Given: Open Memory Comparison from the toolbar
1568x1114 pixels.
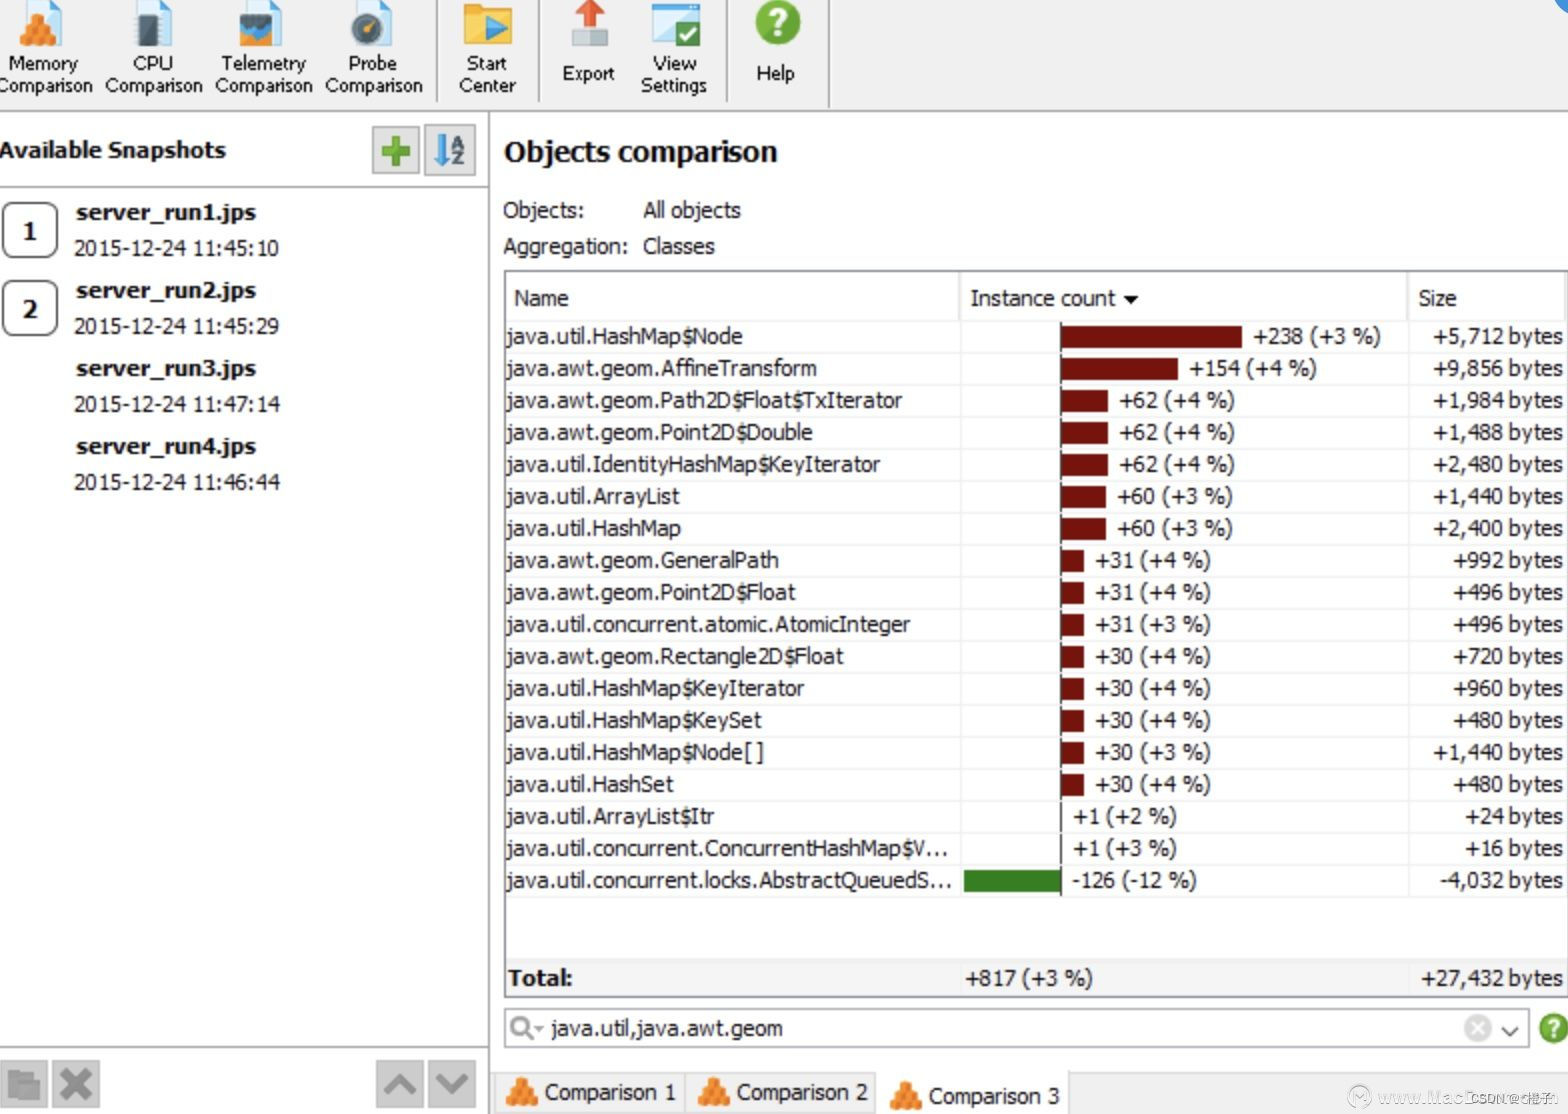Looking at the screenshot, I should point(44,49).
